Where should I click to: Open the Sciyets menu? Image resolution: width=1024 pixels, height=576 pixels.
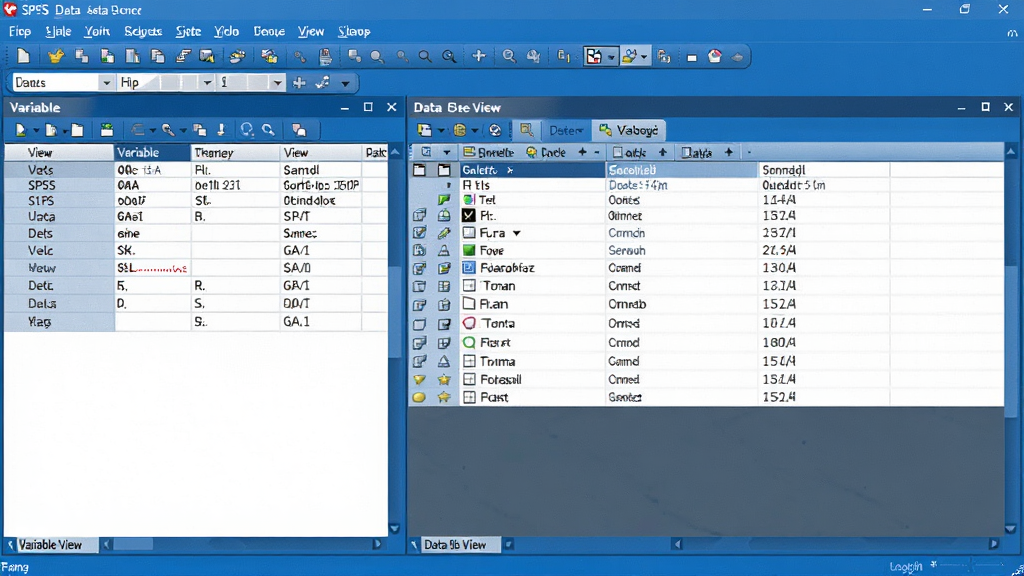[142, 31]
